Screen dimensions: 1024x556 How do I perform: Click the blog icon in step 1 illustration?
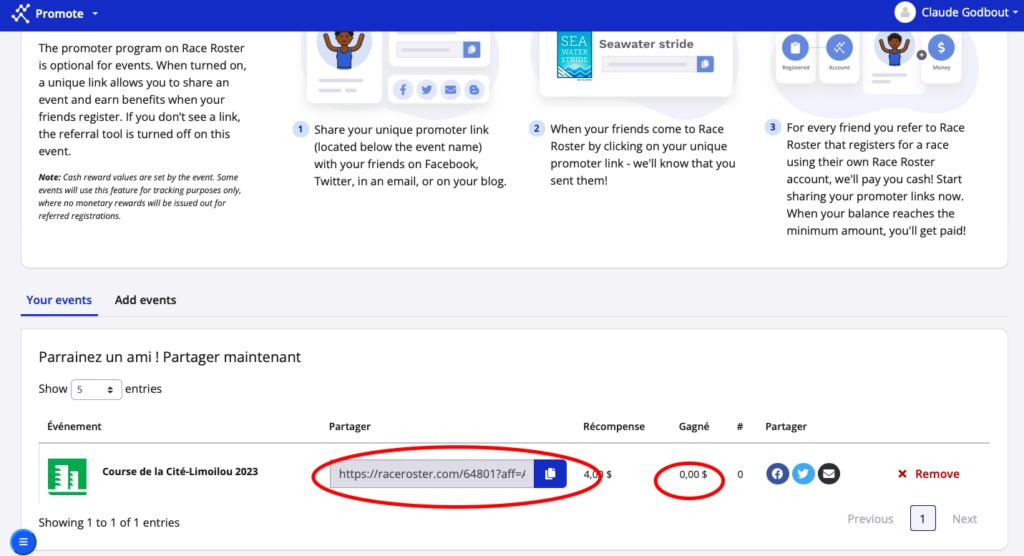(474, 90)
